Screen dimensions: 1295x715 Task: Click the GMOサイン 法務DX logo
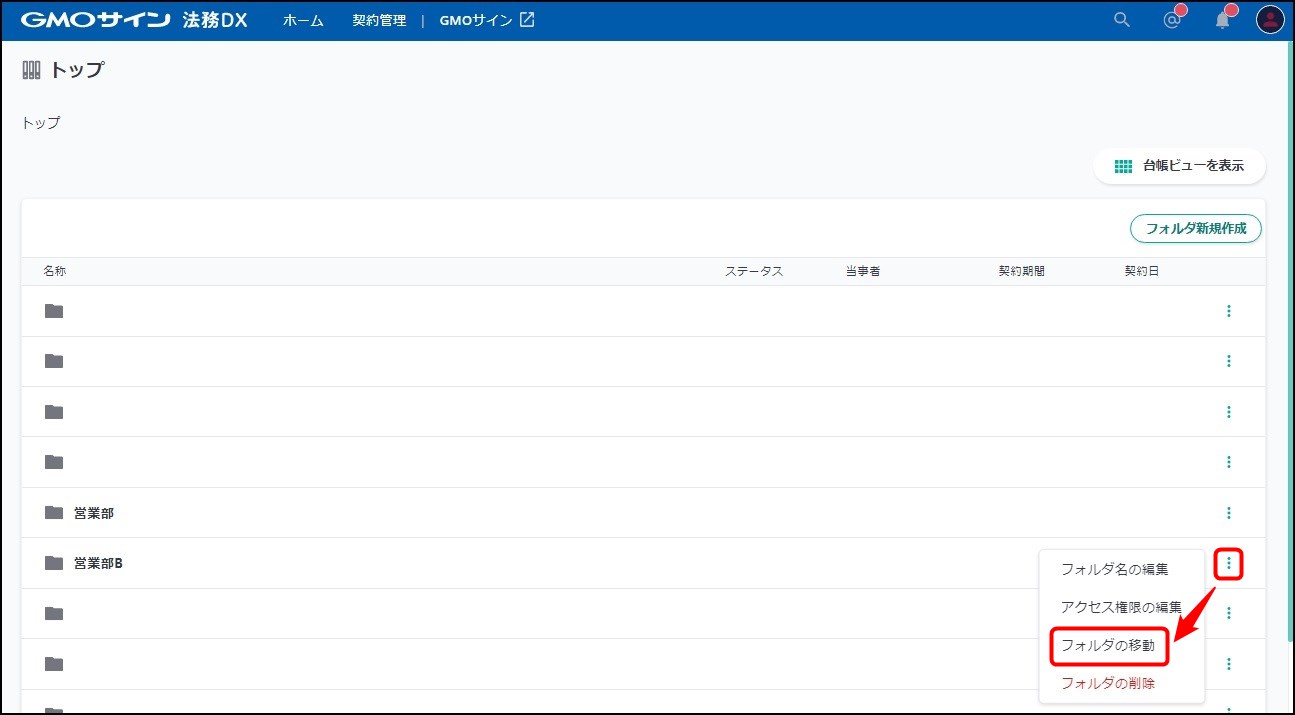coord(134,20)
